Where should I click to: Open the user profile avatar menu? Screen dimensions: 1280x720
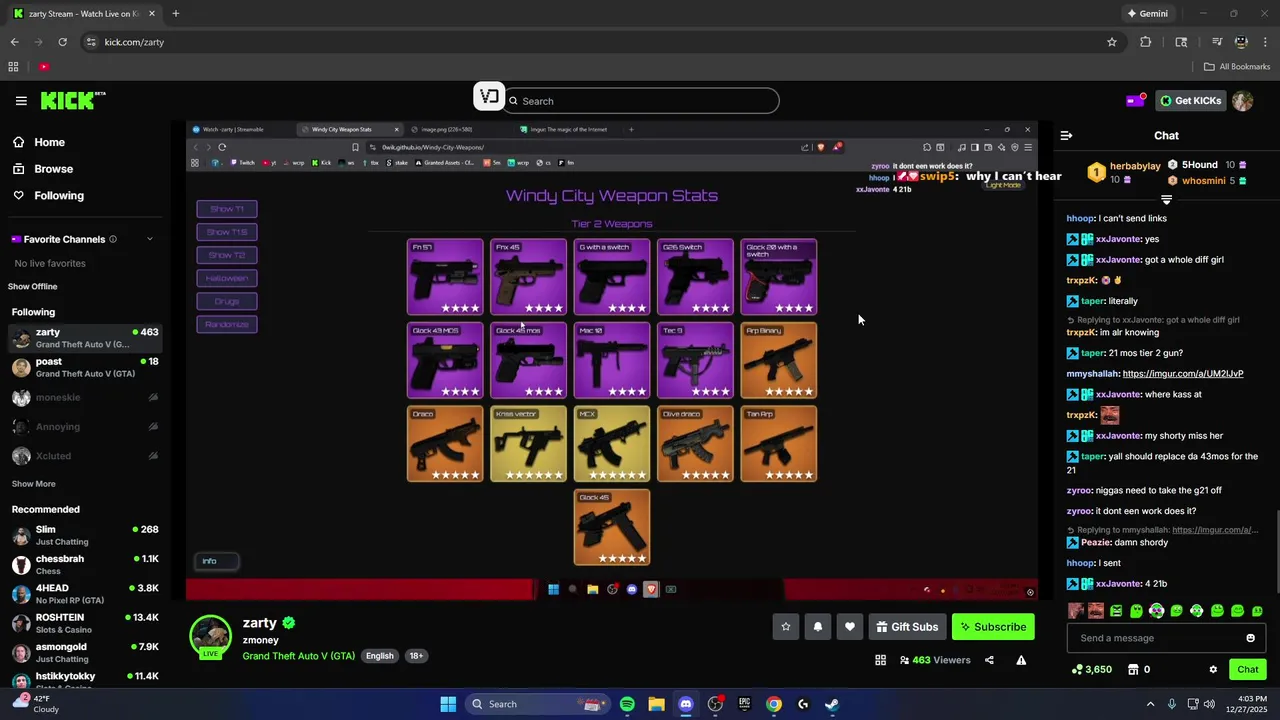(1242, 101)
